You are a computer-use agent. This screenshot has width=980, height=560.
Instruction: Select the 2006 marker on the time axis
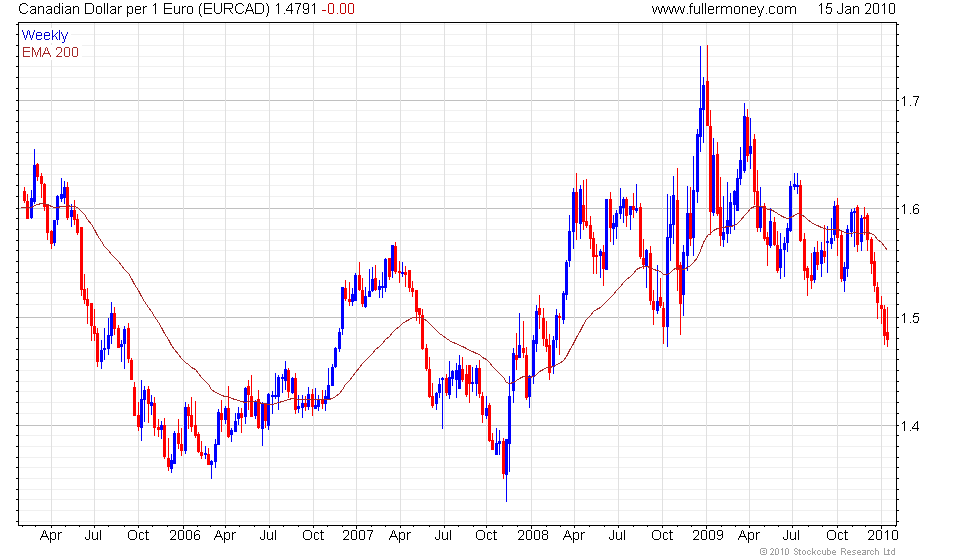tap(184, 535)
